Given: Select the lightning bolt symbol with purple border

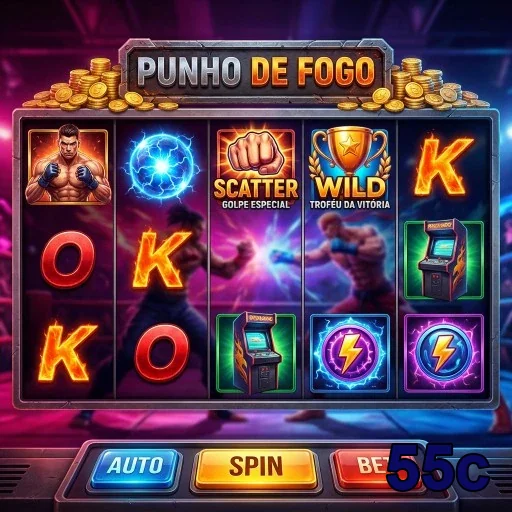Looking at the screenshot, I should [x=444, y=353].
